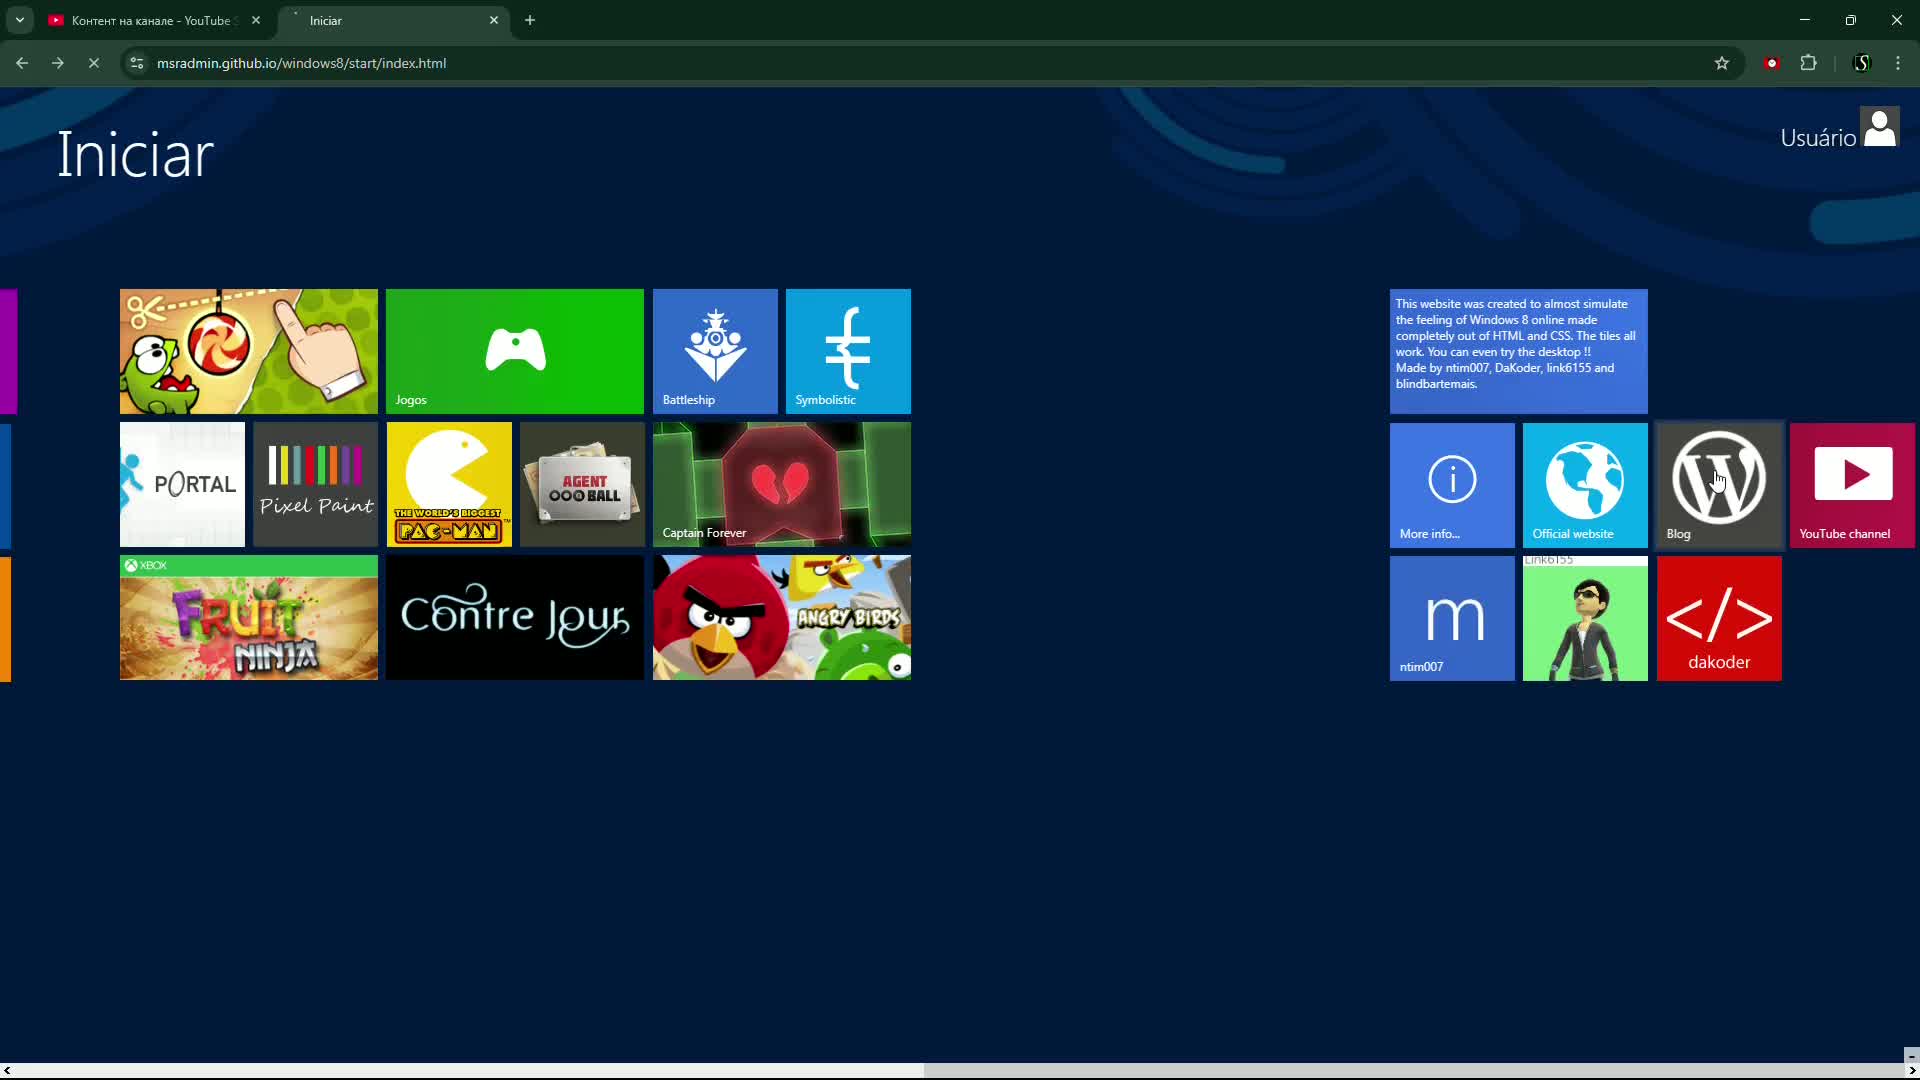
Task: Open the Link6155 avatar tile
Action: point(1585,618)
